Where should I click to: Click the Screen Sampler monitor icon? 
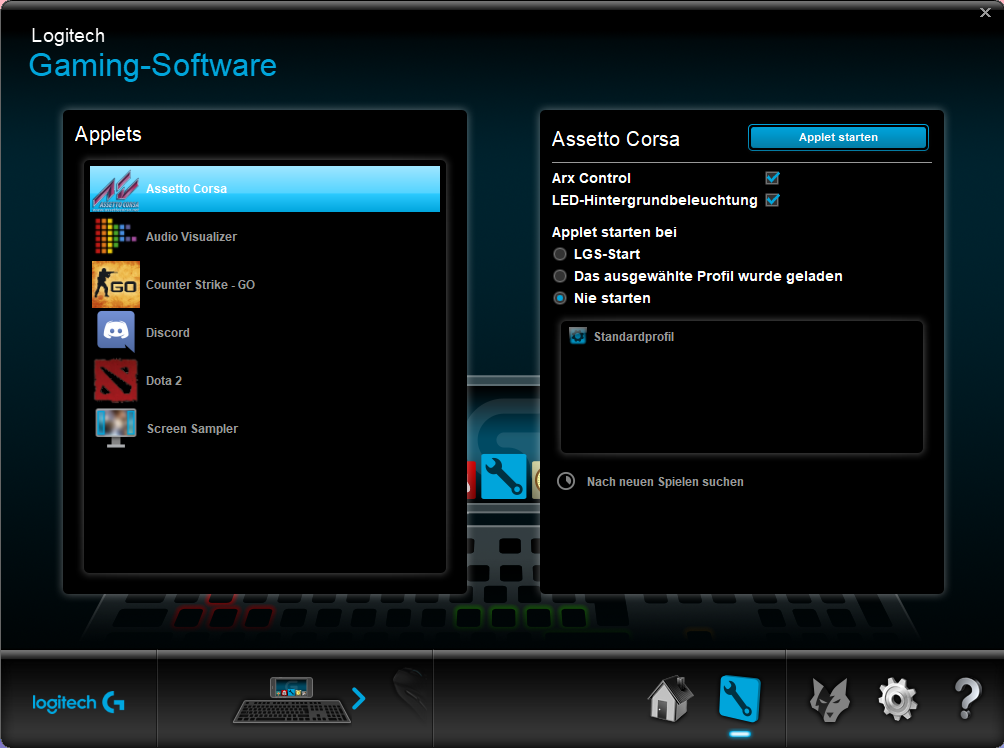(116, 428)
